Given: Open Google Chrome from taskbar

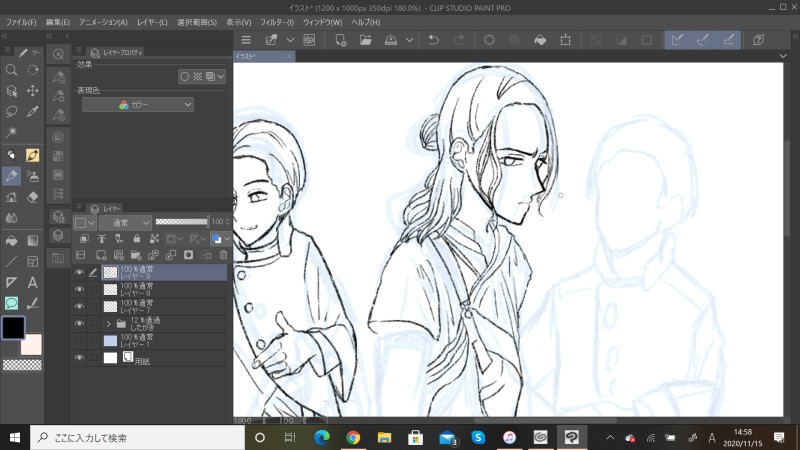Looking at the screenshot, I should pyautogui.click(x=353, y=437).
